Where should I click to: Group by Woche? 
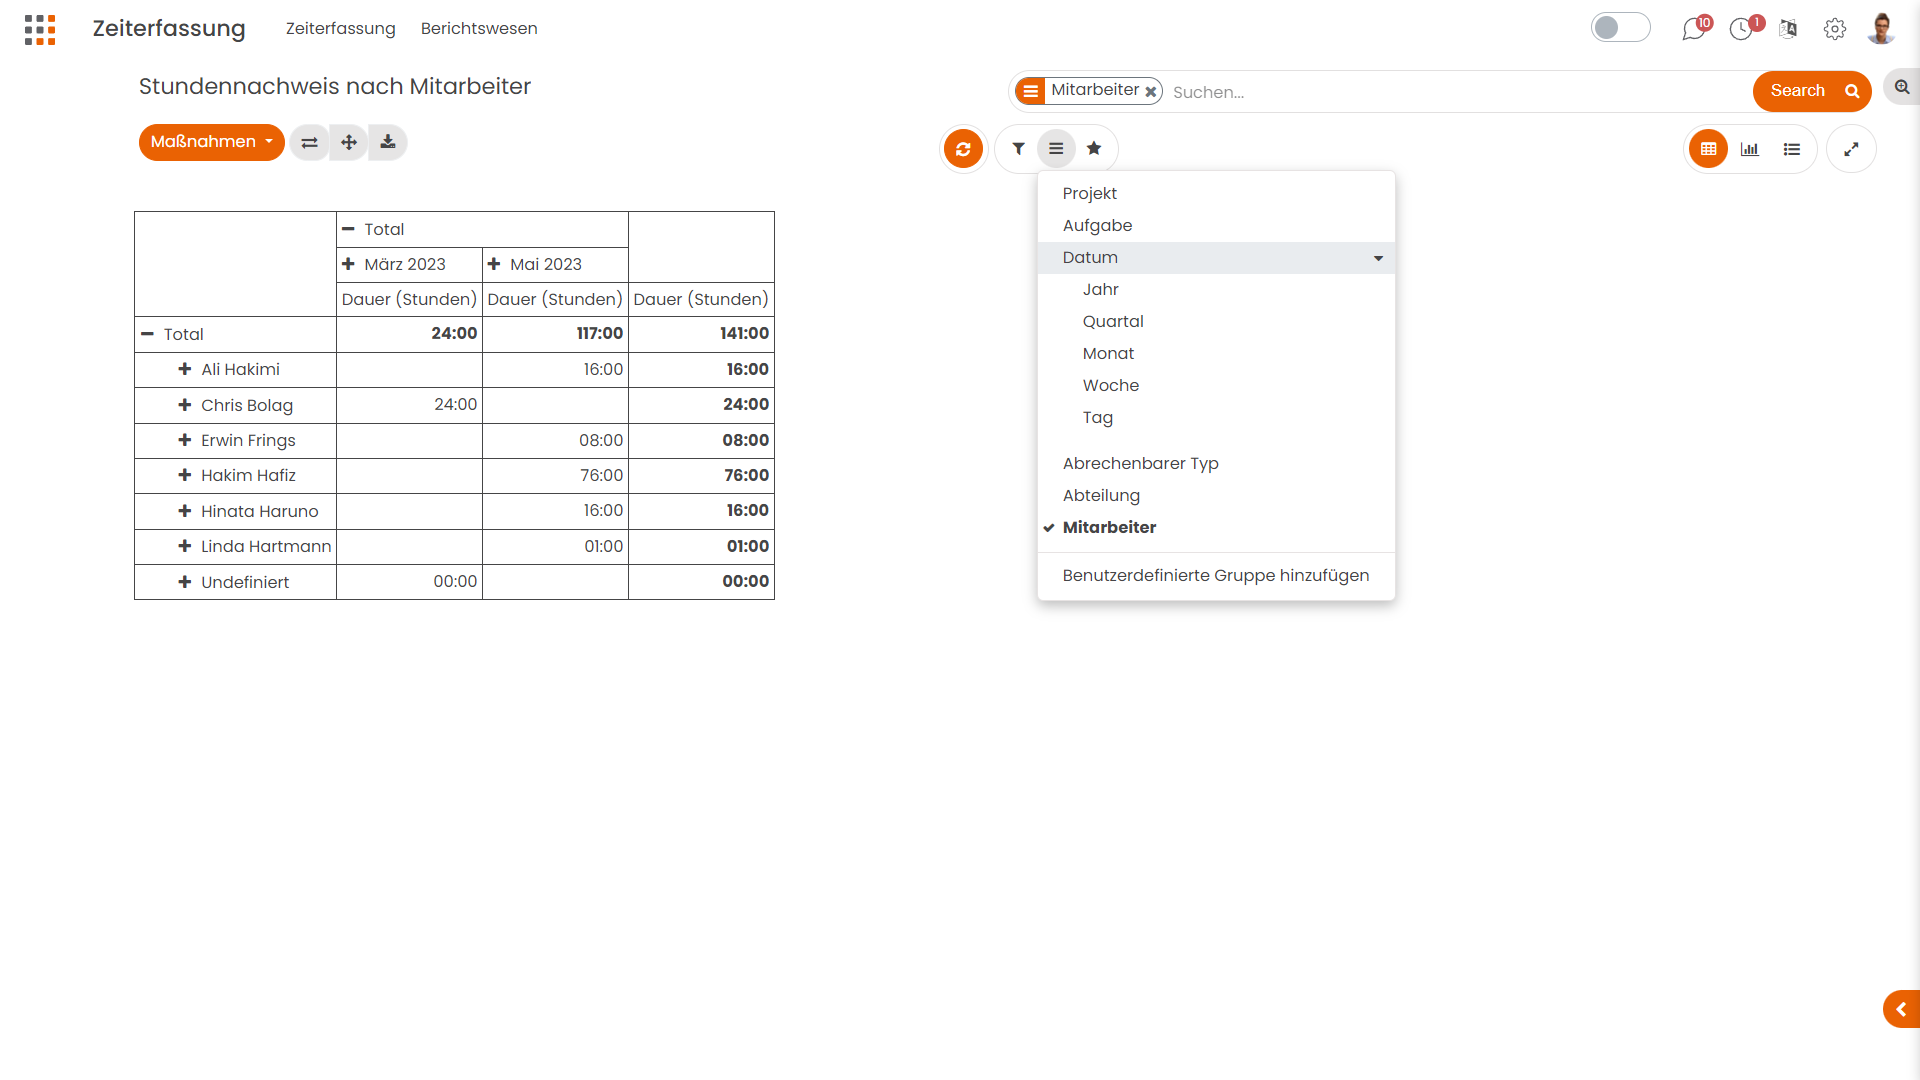click(1216, 386)
